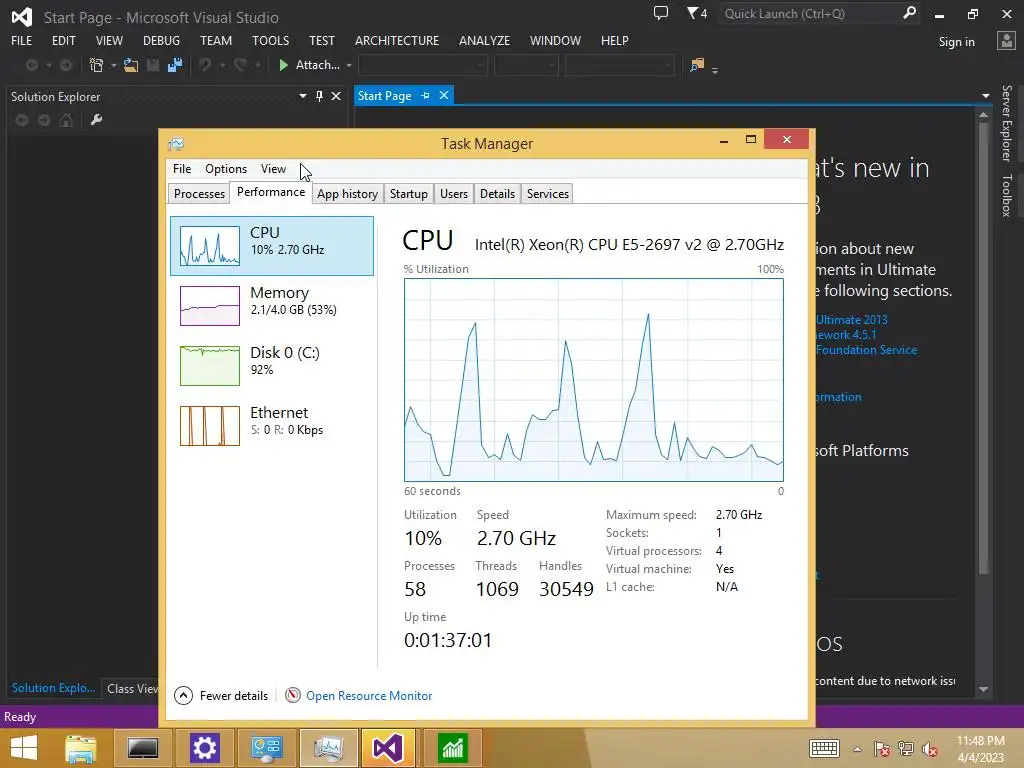Open Task Manager View menu
The height and width of the screenshot is (768, 1024).
[x=273, y=168]
